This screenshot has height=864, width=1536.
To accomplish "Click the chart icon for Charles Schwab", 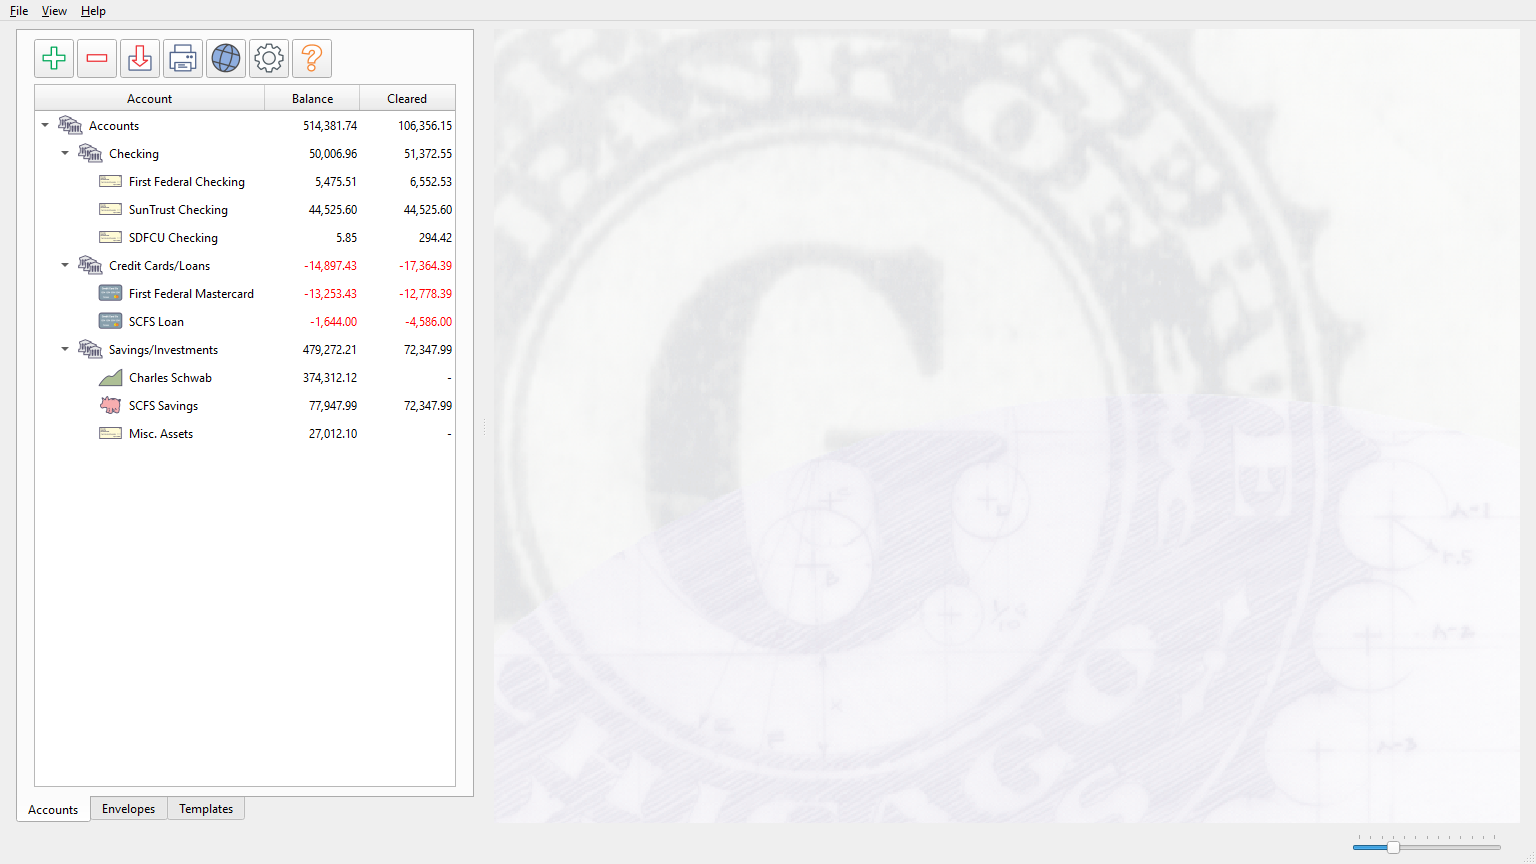I will [110, 377].
